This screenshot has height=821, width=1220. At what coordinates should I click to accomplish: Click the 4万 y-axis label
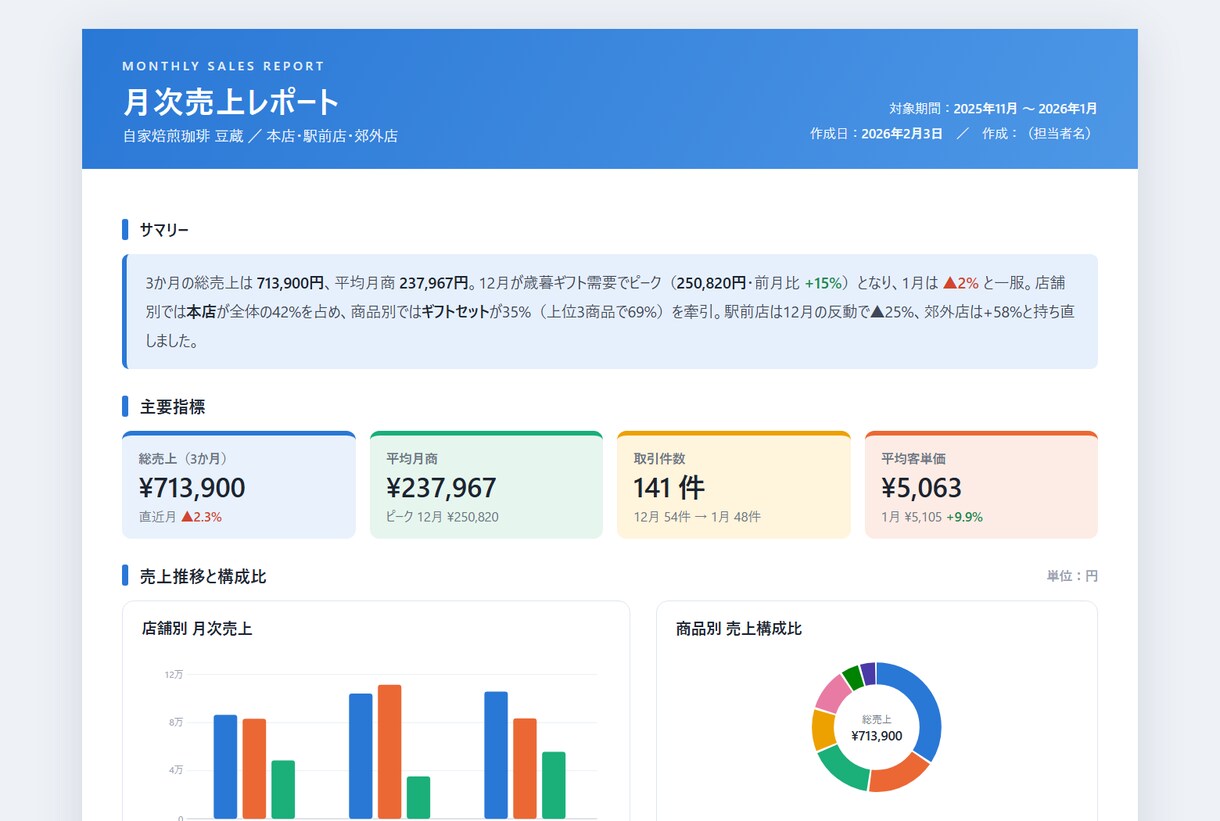click(x=176, y=770)
